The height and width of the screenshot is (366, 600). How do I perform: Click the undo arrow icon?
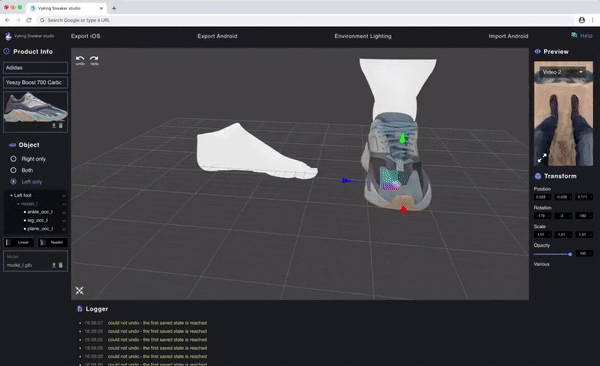[80, 59]
